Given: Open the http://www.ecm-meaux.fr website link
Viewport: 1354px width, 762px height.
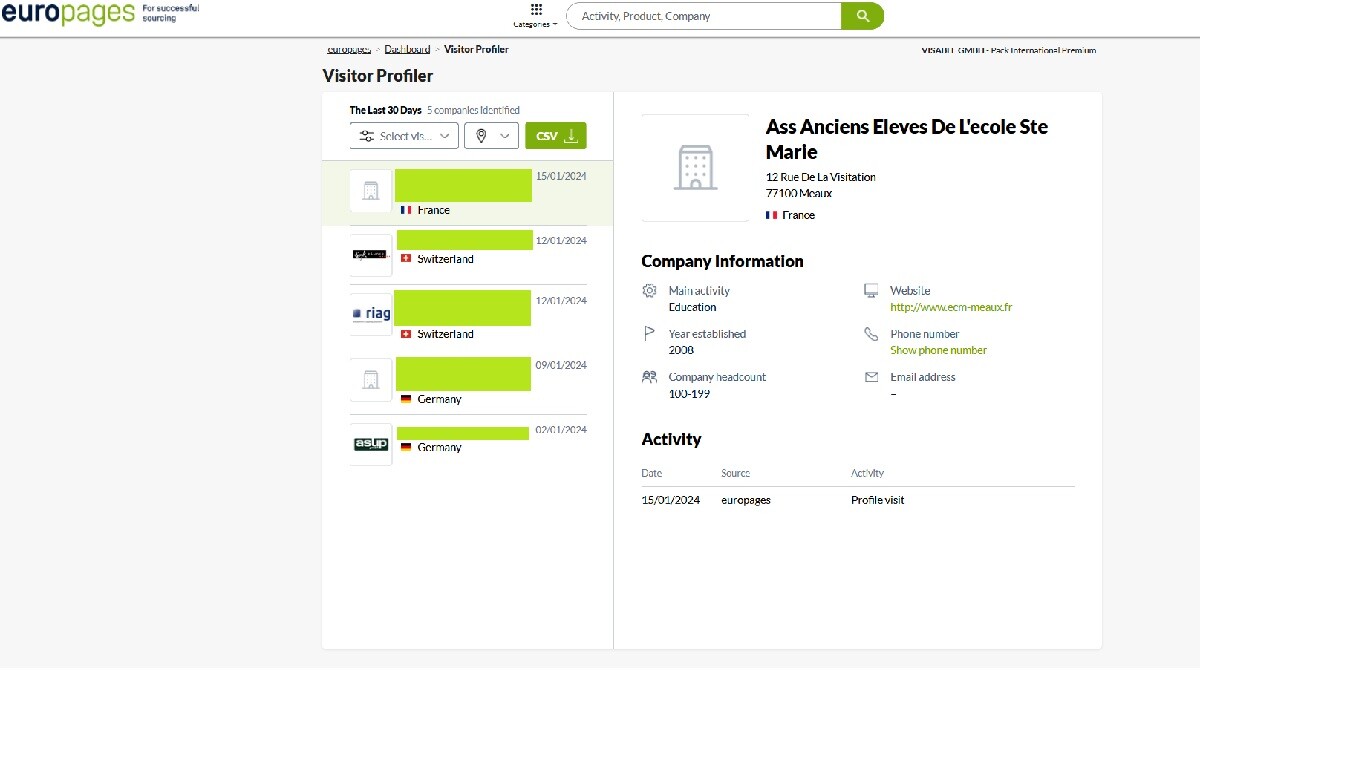Looking at the screenshot, I should (x=951, y=307).
